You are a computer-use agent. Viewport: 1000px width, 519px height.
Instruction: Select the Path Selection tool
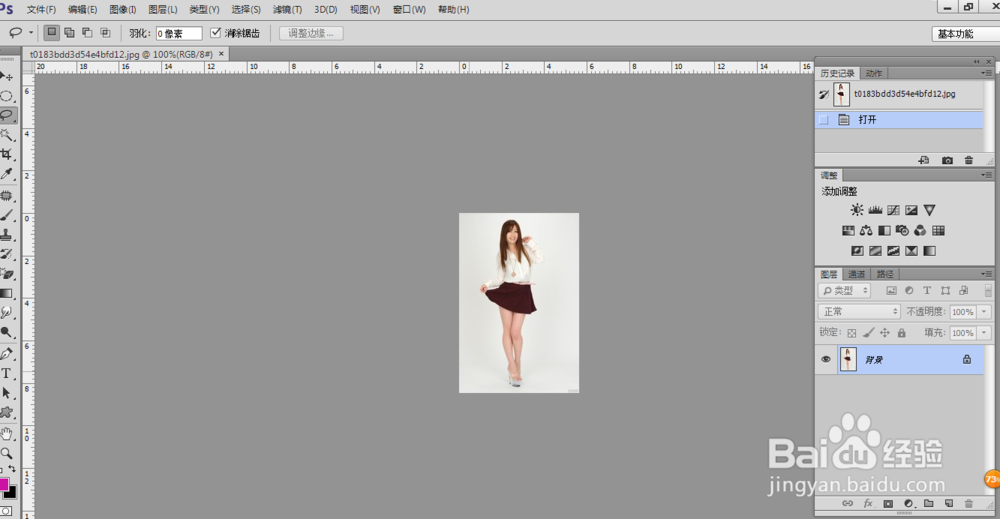pyautogui.click(x=6, y=393)
